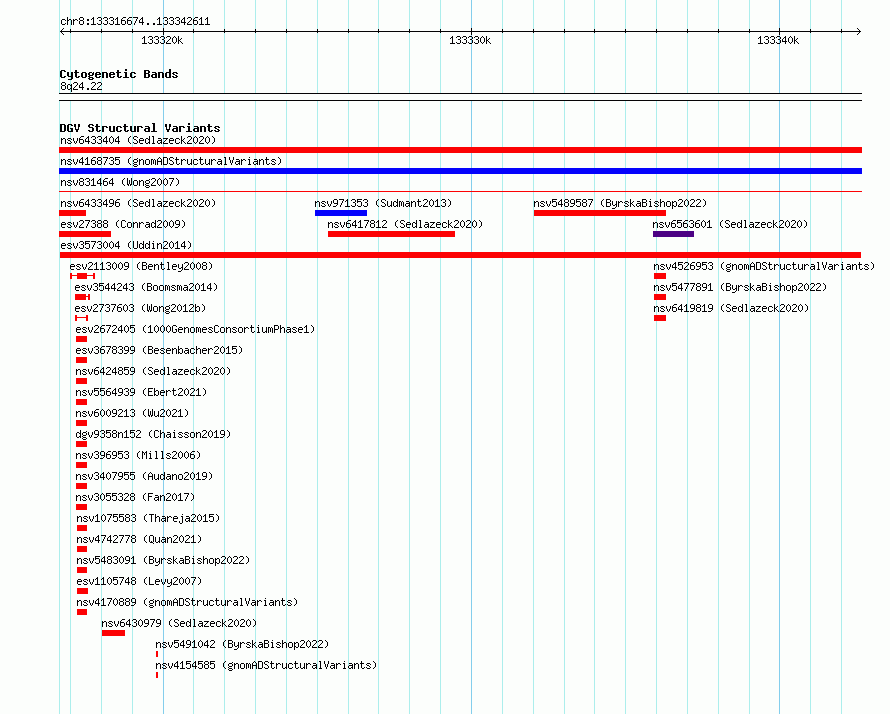Click the 133320k ruler label
This screenshot has height=714, width=890.
(162, 40)
